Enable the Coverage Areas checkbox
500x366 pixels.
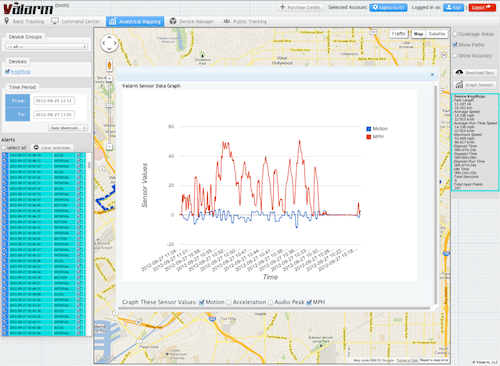455,34
